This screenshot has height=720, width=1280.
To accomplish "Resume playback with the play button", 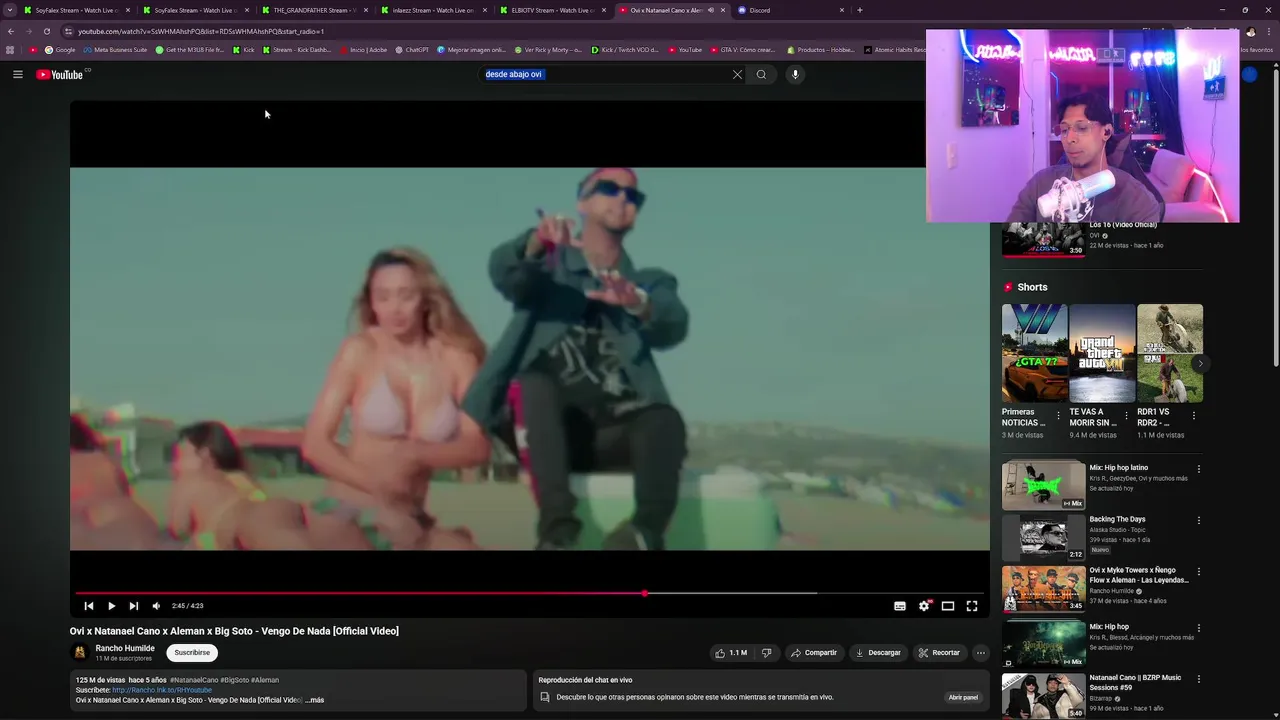I will (x=111, y=606).
